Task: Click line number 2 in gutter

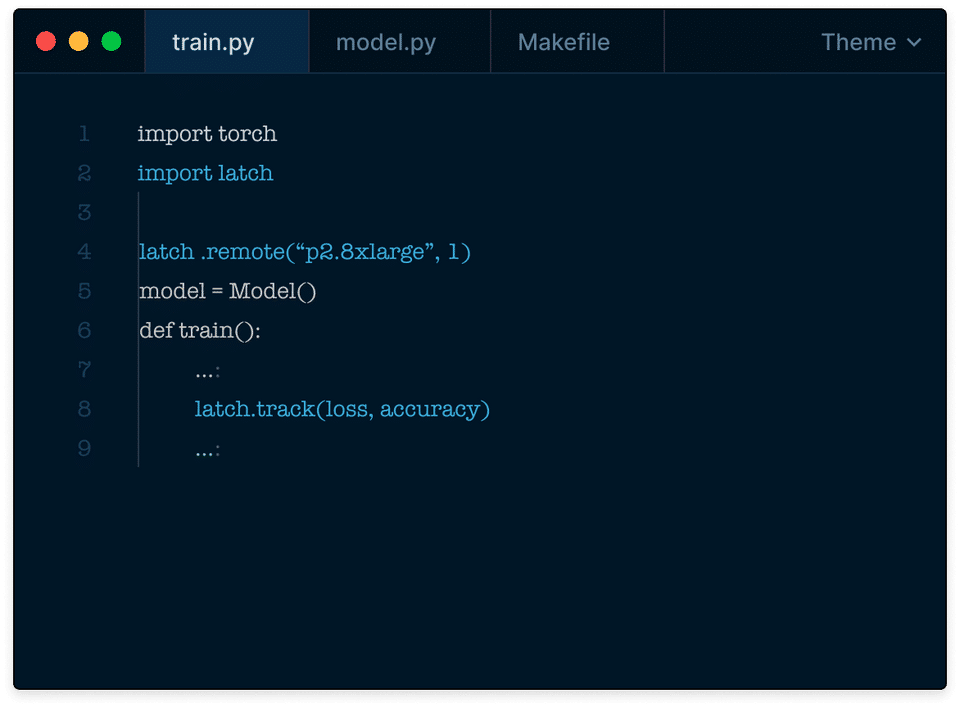Action: pyautogui.click(x=84, y=173)
